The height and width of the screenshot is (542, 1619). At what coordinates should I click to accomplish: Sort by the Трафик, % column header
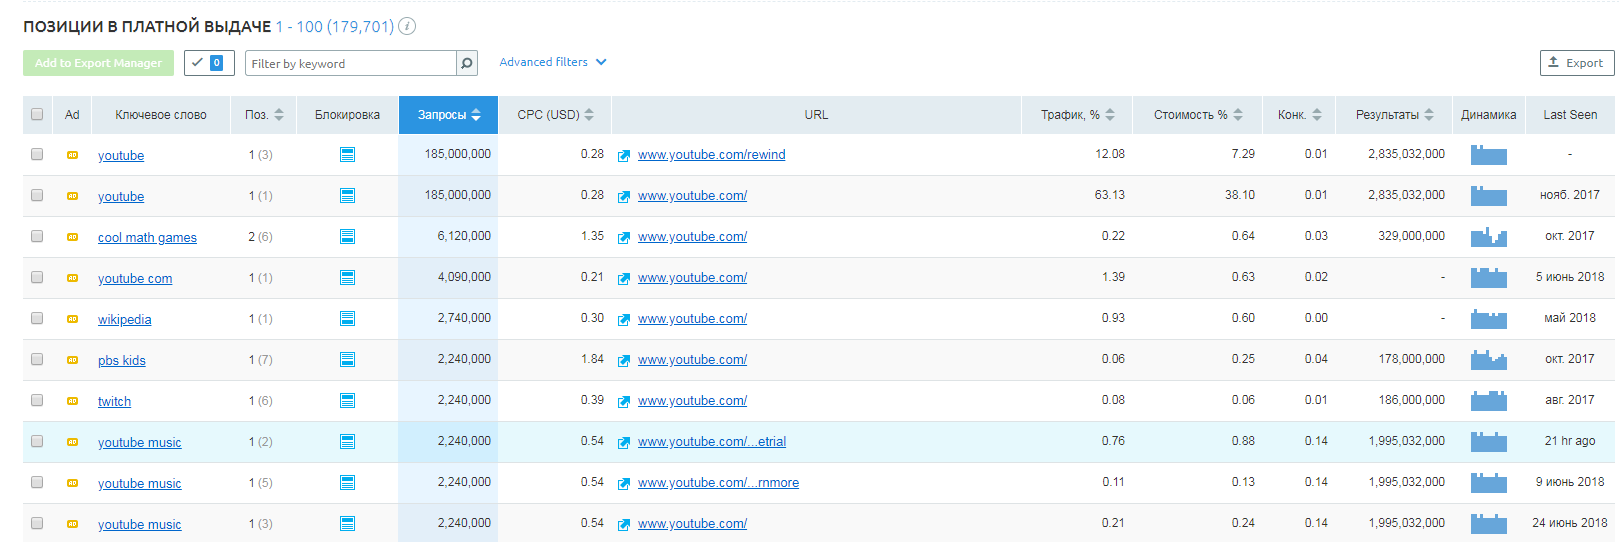click(x=1077, y=115)
